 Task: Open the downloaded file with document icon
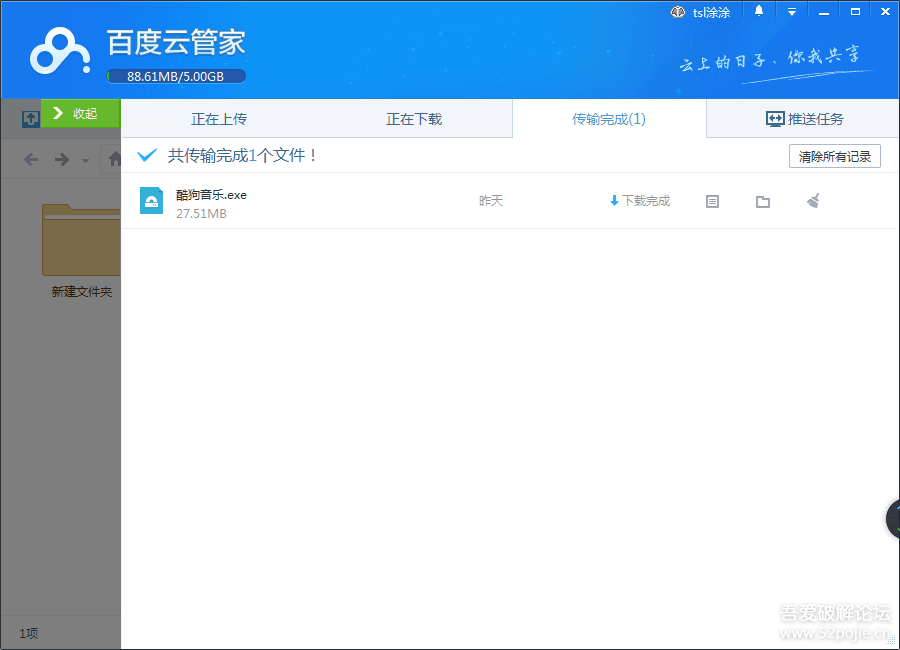(x=712, y=201)
